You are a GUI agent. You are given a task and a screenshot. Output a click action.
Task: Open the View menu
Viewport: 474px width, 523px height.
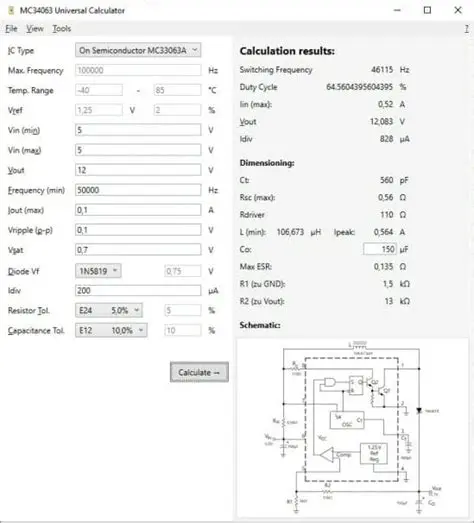click(x=35, y=29)
